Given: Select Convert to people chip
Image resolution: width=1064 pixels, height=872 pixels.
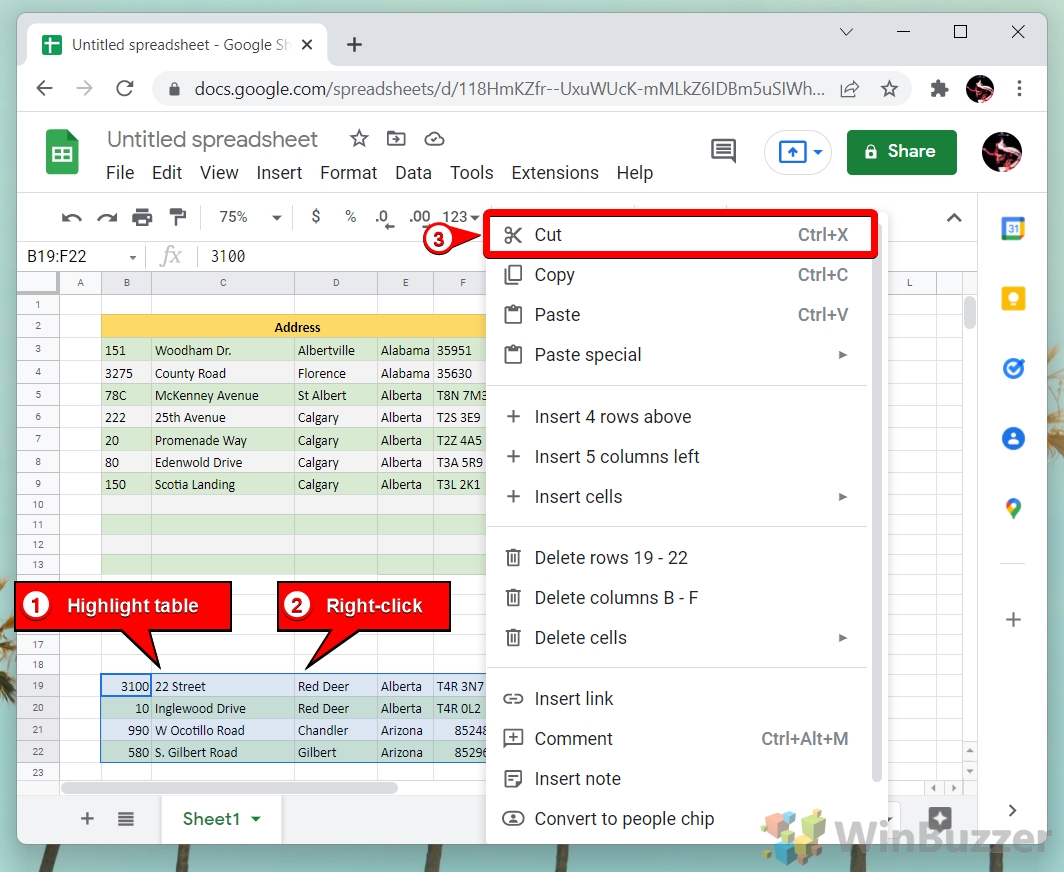Looking at the screenshot, I should 677,819.
